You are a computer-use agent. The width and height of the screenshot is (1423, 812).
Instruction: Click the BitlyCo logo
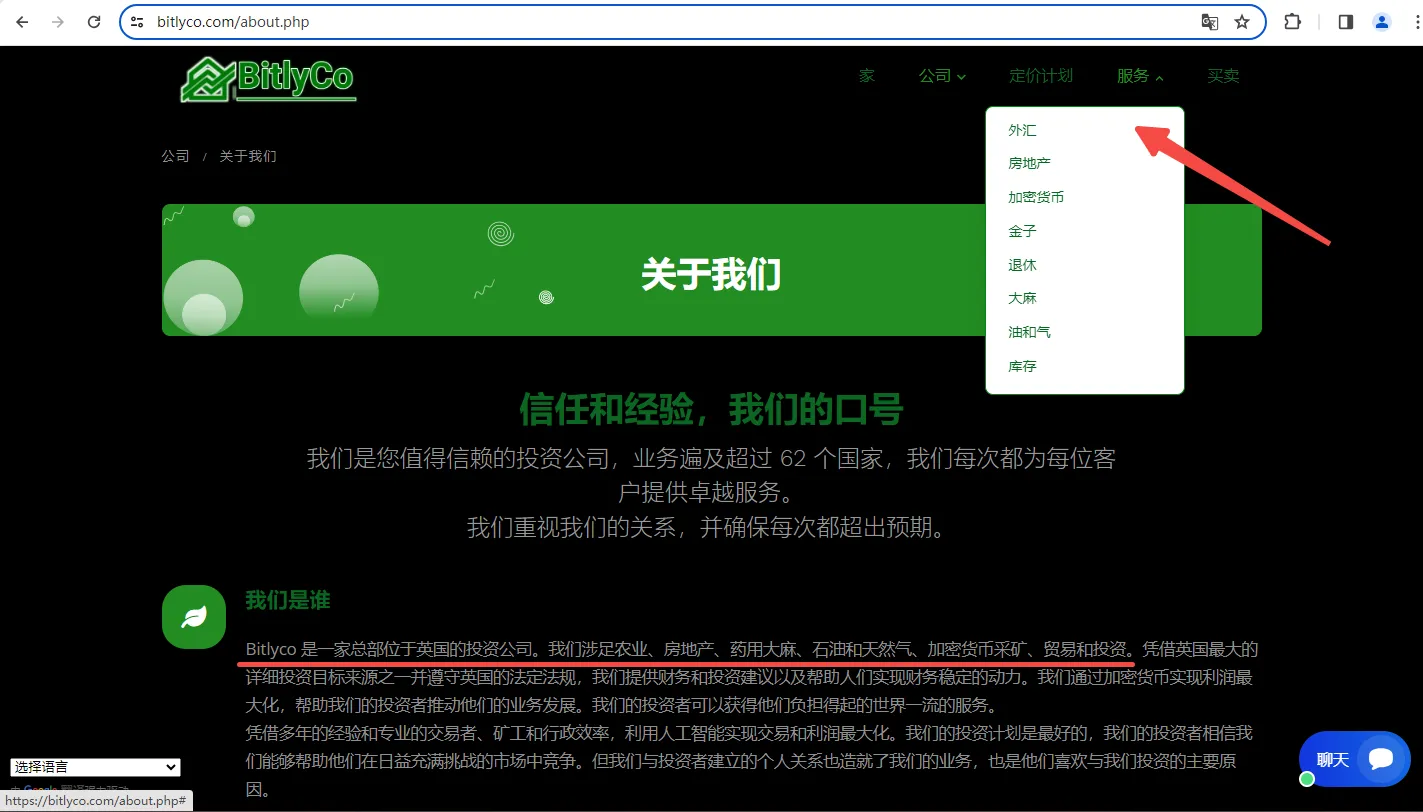268,79
